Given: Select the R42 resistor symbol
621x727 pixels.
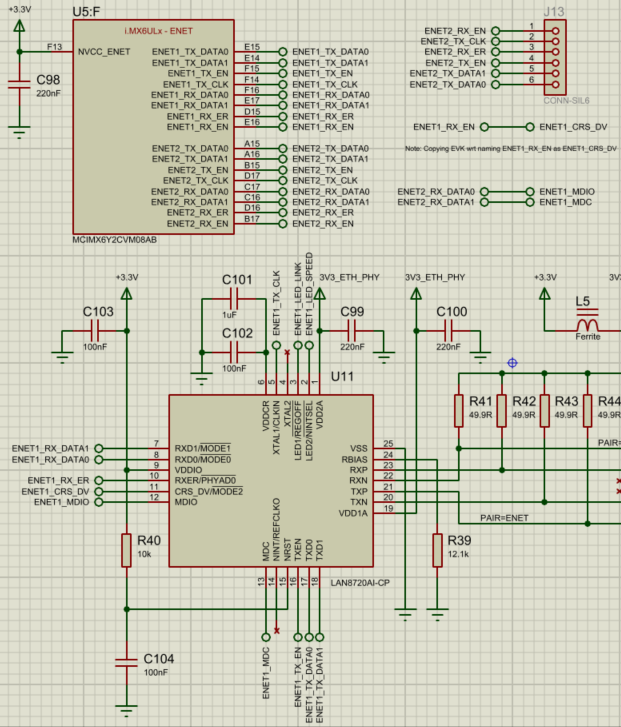Looking at the screenshot, I should (502, 411).
